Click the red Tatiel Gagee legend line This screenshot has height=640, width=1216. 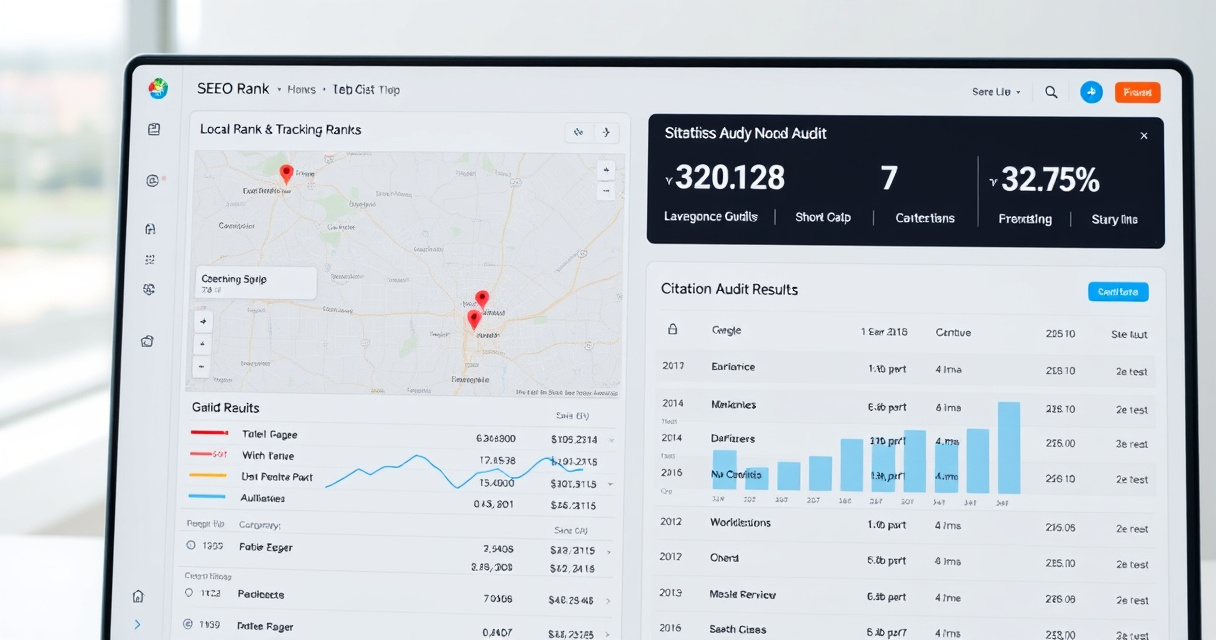(209, 434)
